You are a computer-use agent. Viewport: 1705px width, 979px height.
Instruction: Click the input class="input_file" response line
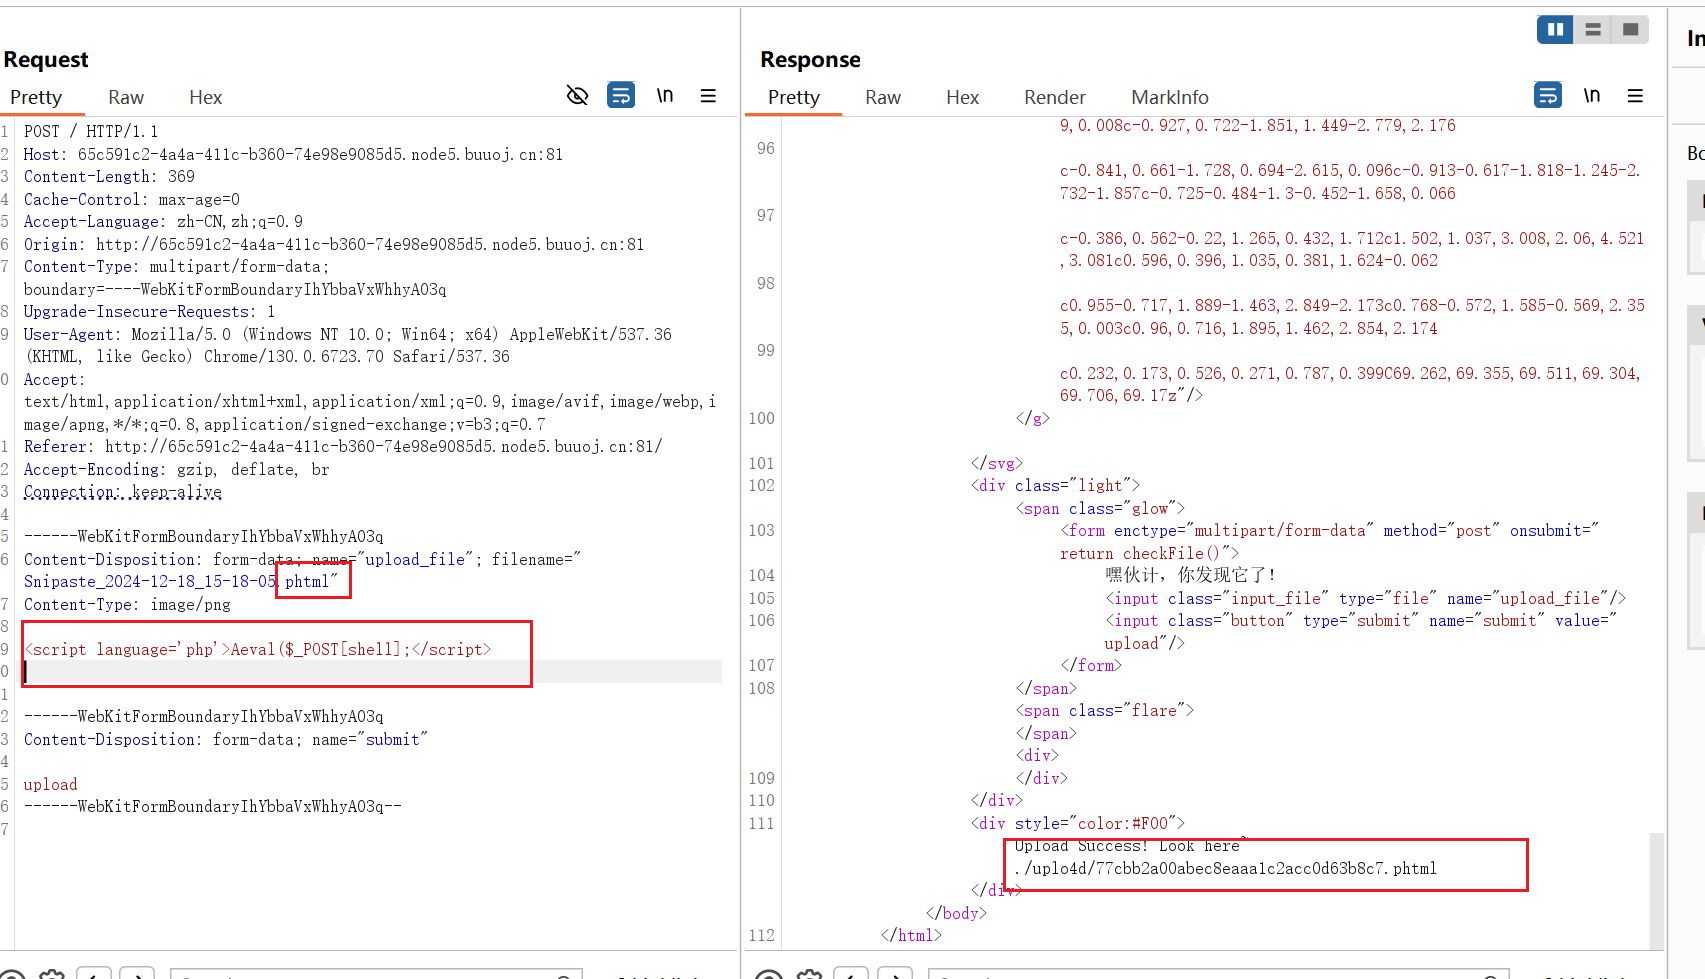click(1365, 599)
